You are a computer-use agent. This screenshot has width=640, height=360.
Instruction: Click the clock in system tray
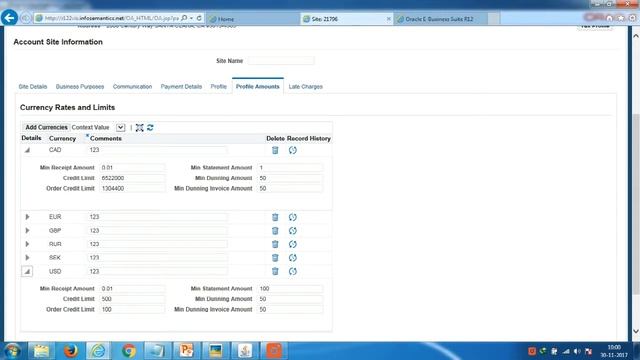(614, 351)
